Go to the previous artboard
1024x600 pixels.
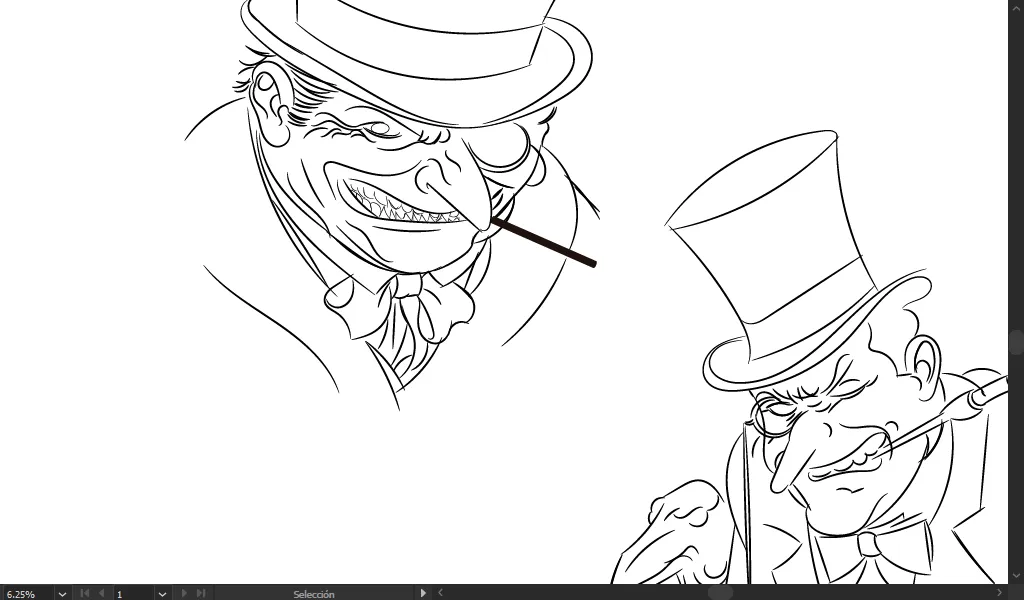coord(101,593)
